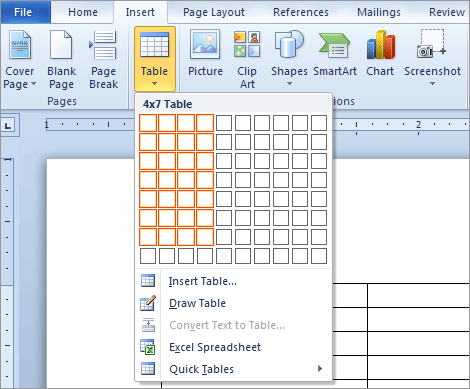Screen dimensions: 470x389
Task: Click the Excel Spreadsheet menu icon
Action: pyautogui.click(x=148, y=347)
